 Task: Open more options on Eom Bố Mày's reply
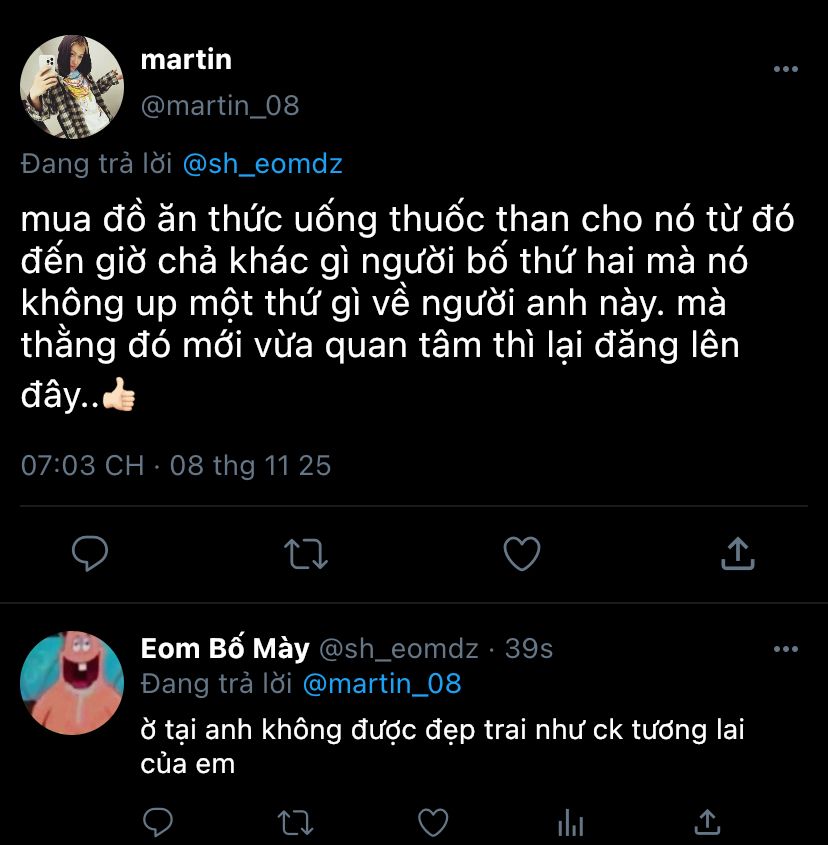pyautogui.click(x=786, y=649)
